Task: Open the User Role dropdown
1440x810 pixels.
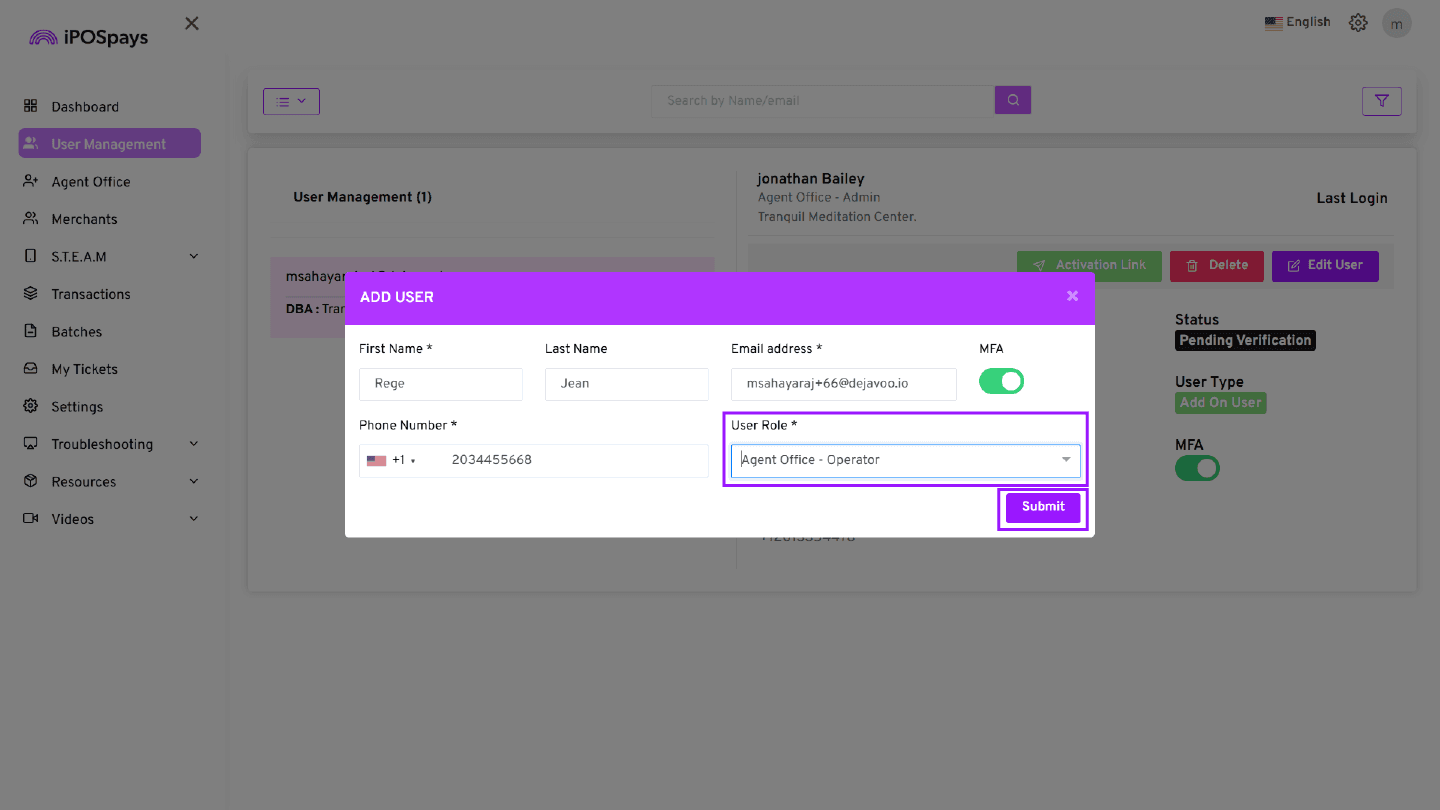Action: tap(905, 460)
